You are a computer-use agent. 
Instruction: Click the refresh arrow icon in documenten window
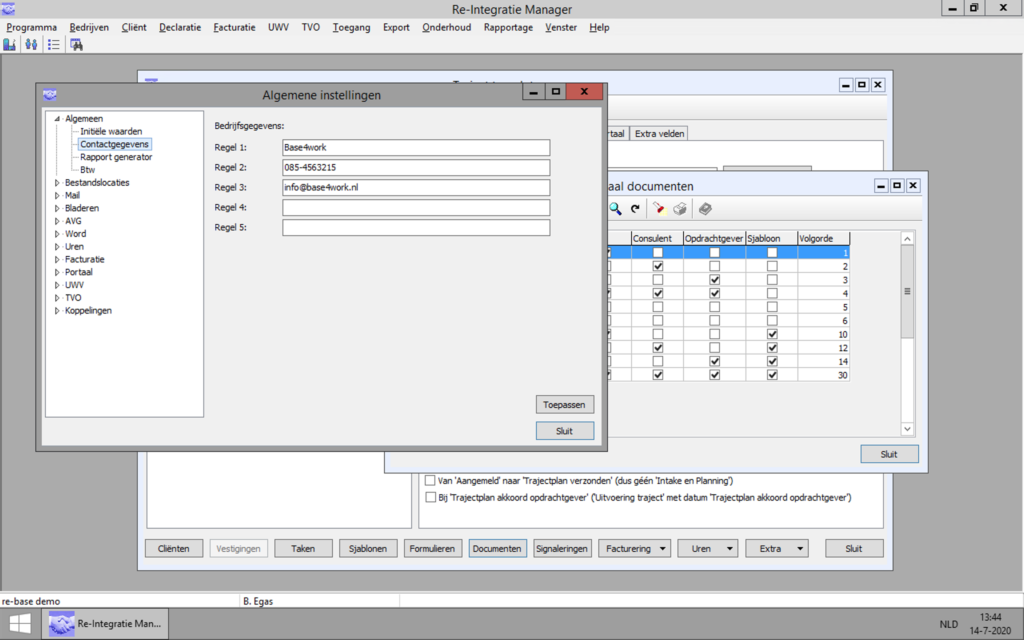(635, 209)
